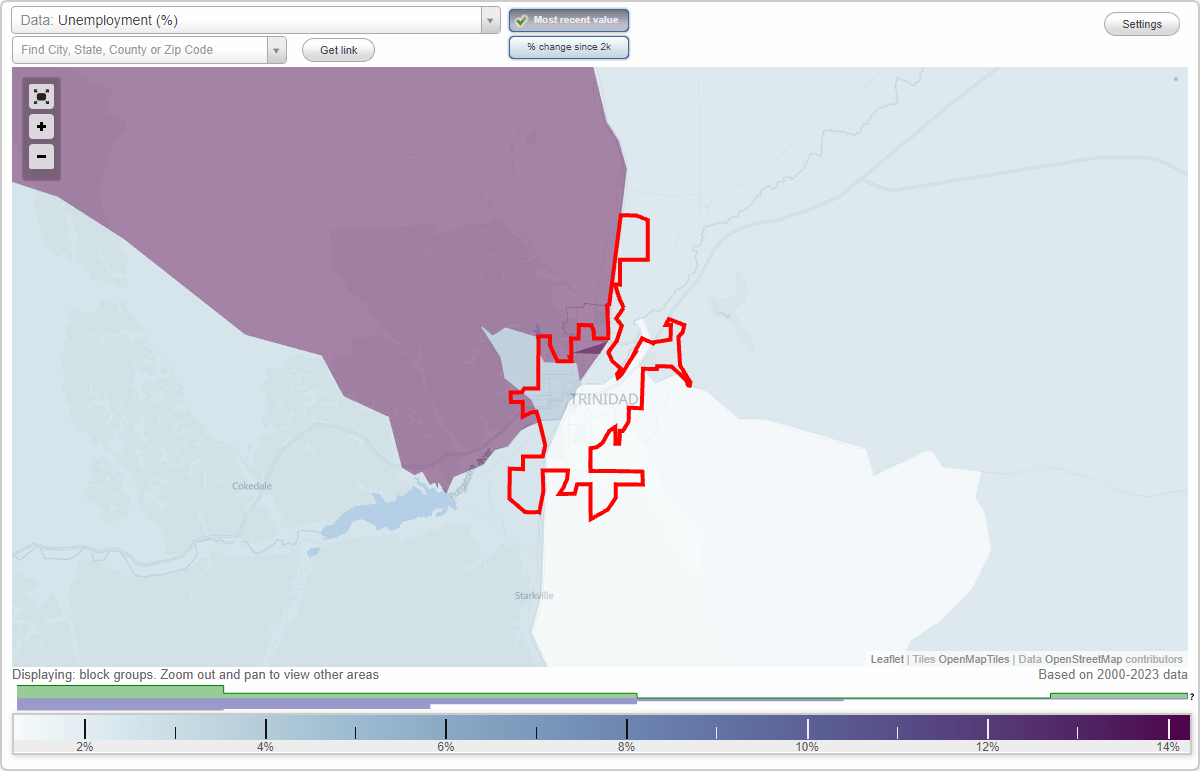Image resolution: width=1200 pixels, height=771 pixels.
Task: Click the 2% mark on legend
Action: 85,746
